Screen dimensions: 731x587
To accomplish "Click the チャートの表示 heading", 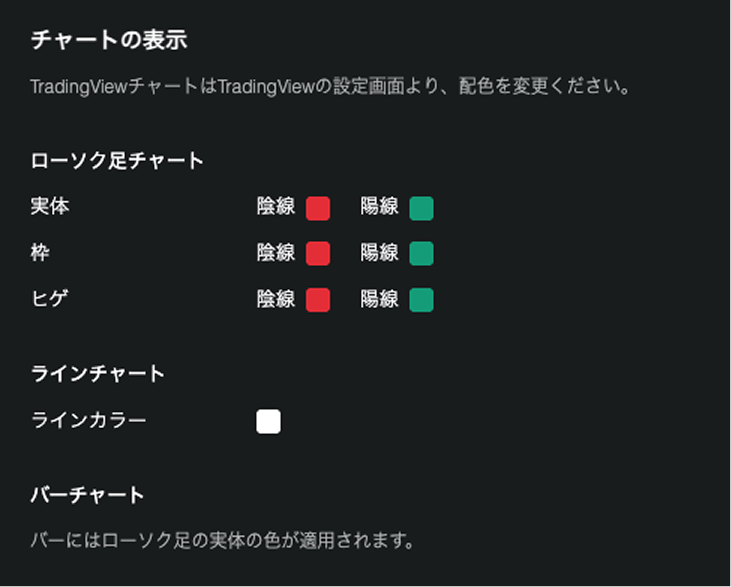I will [x=109, y=40].
